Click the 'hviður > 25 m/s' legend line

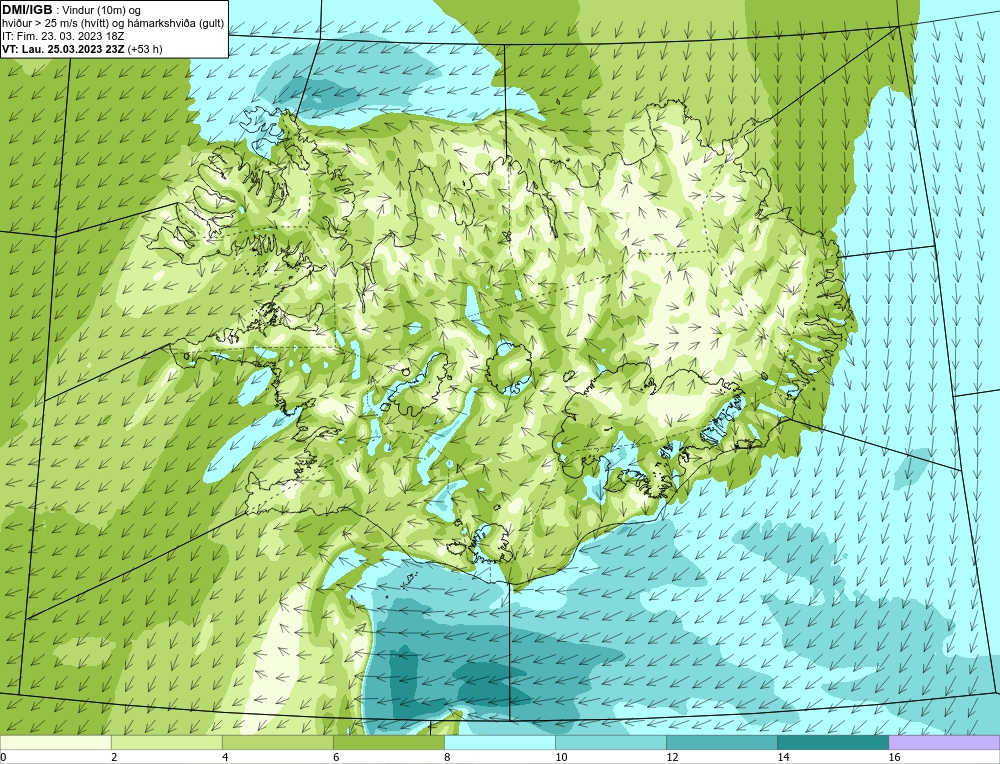[113, 24]
